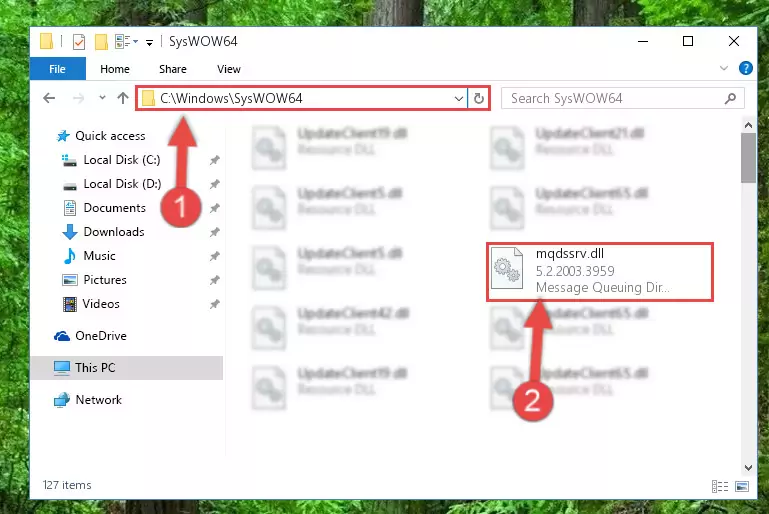Switch to details view layout

tap(719, 486)
